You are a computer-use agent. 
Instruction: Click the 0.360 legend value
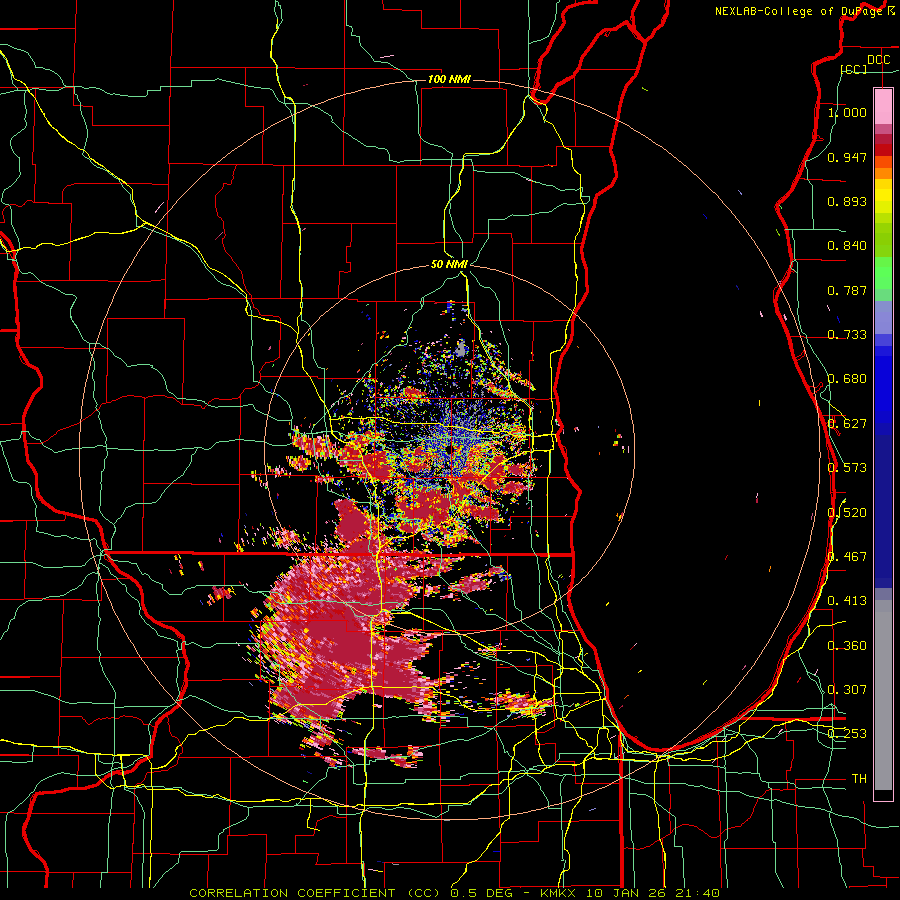tap(847, 646)
